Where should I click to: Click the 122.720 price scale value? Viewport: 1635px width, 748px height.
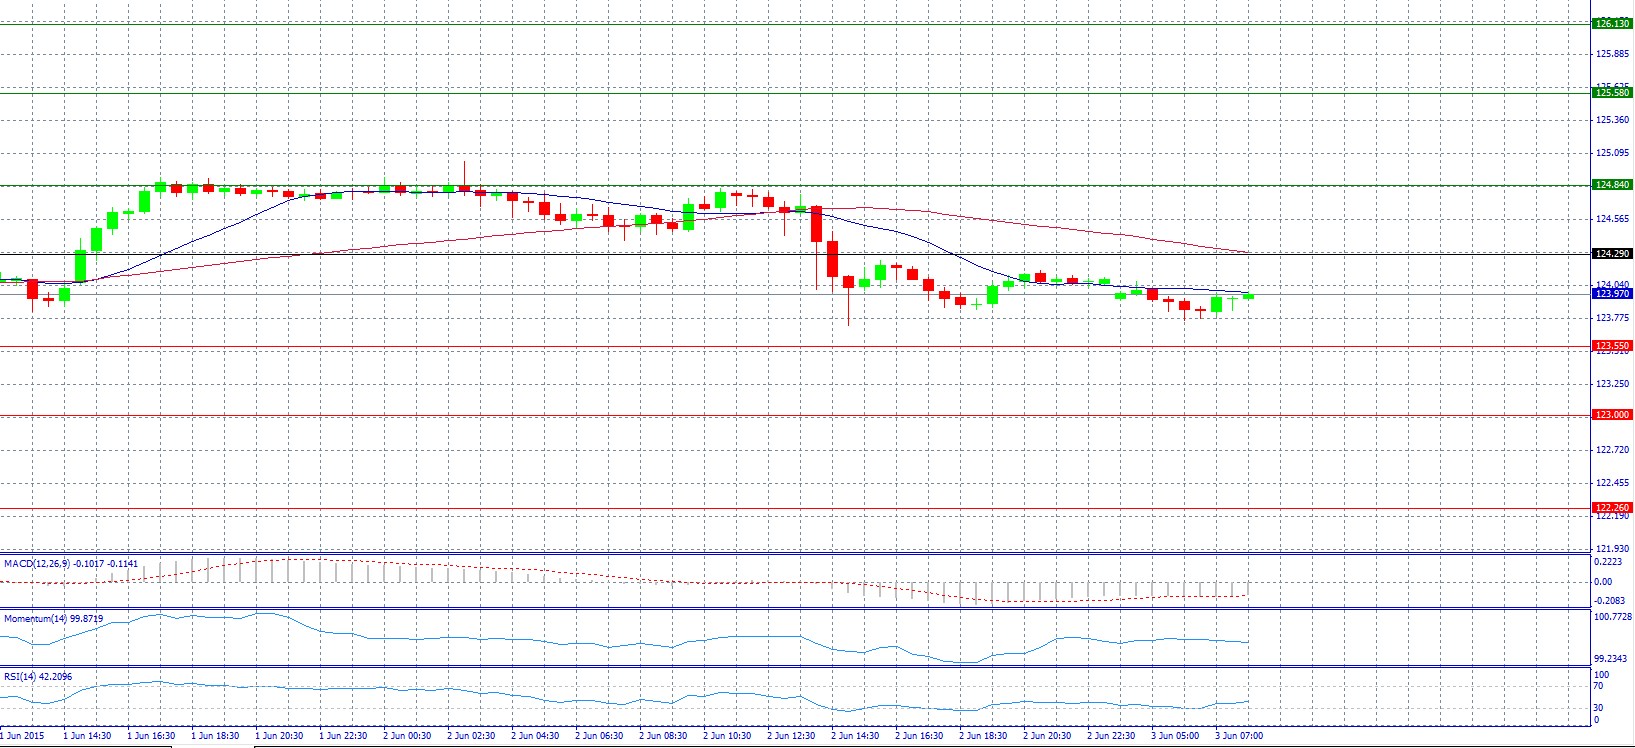click(x=1612, y=450)
